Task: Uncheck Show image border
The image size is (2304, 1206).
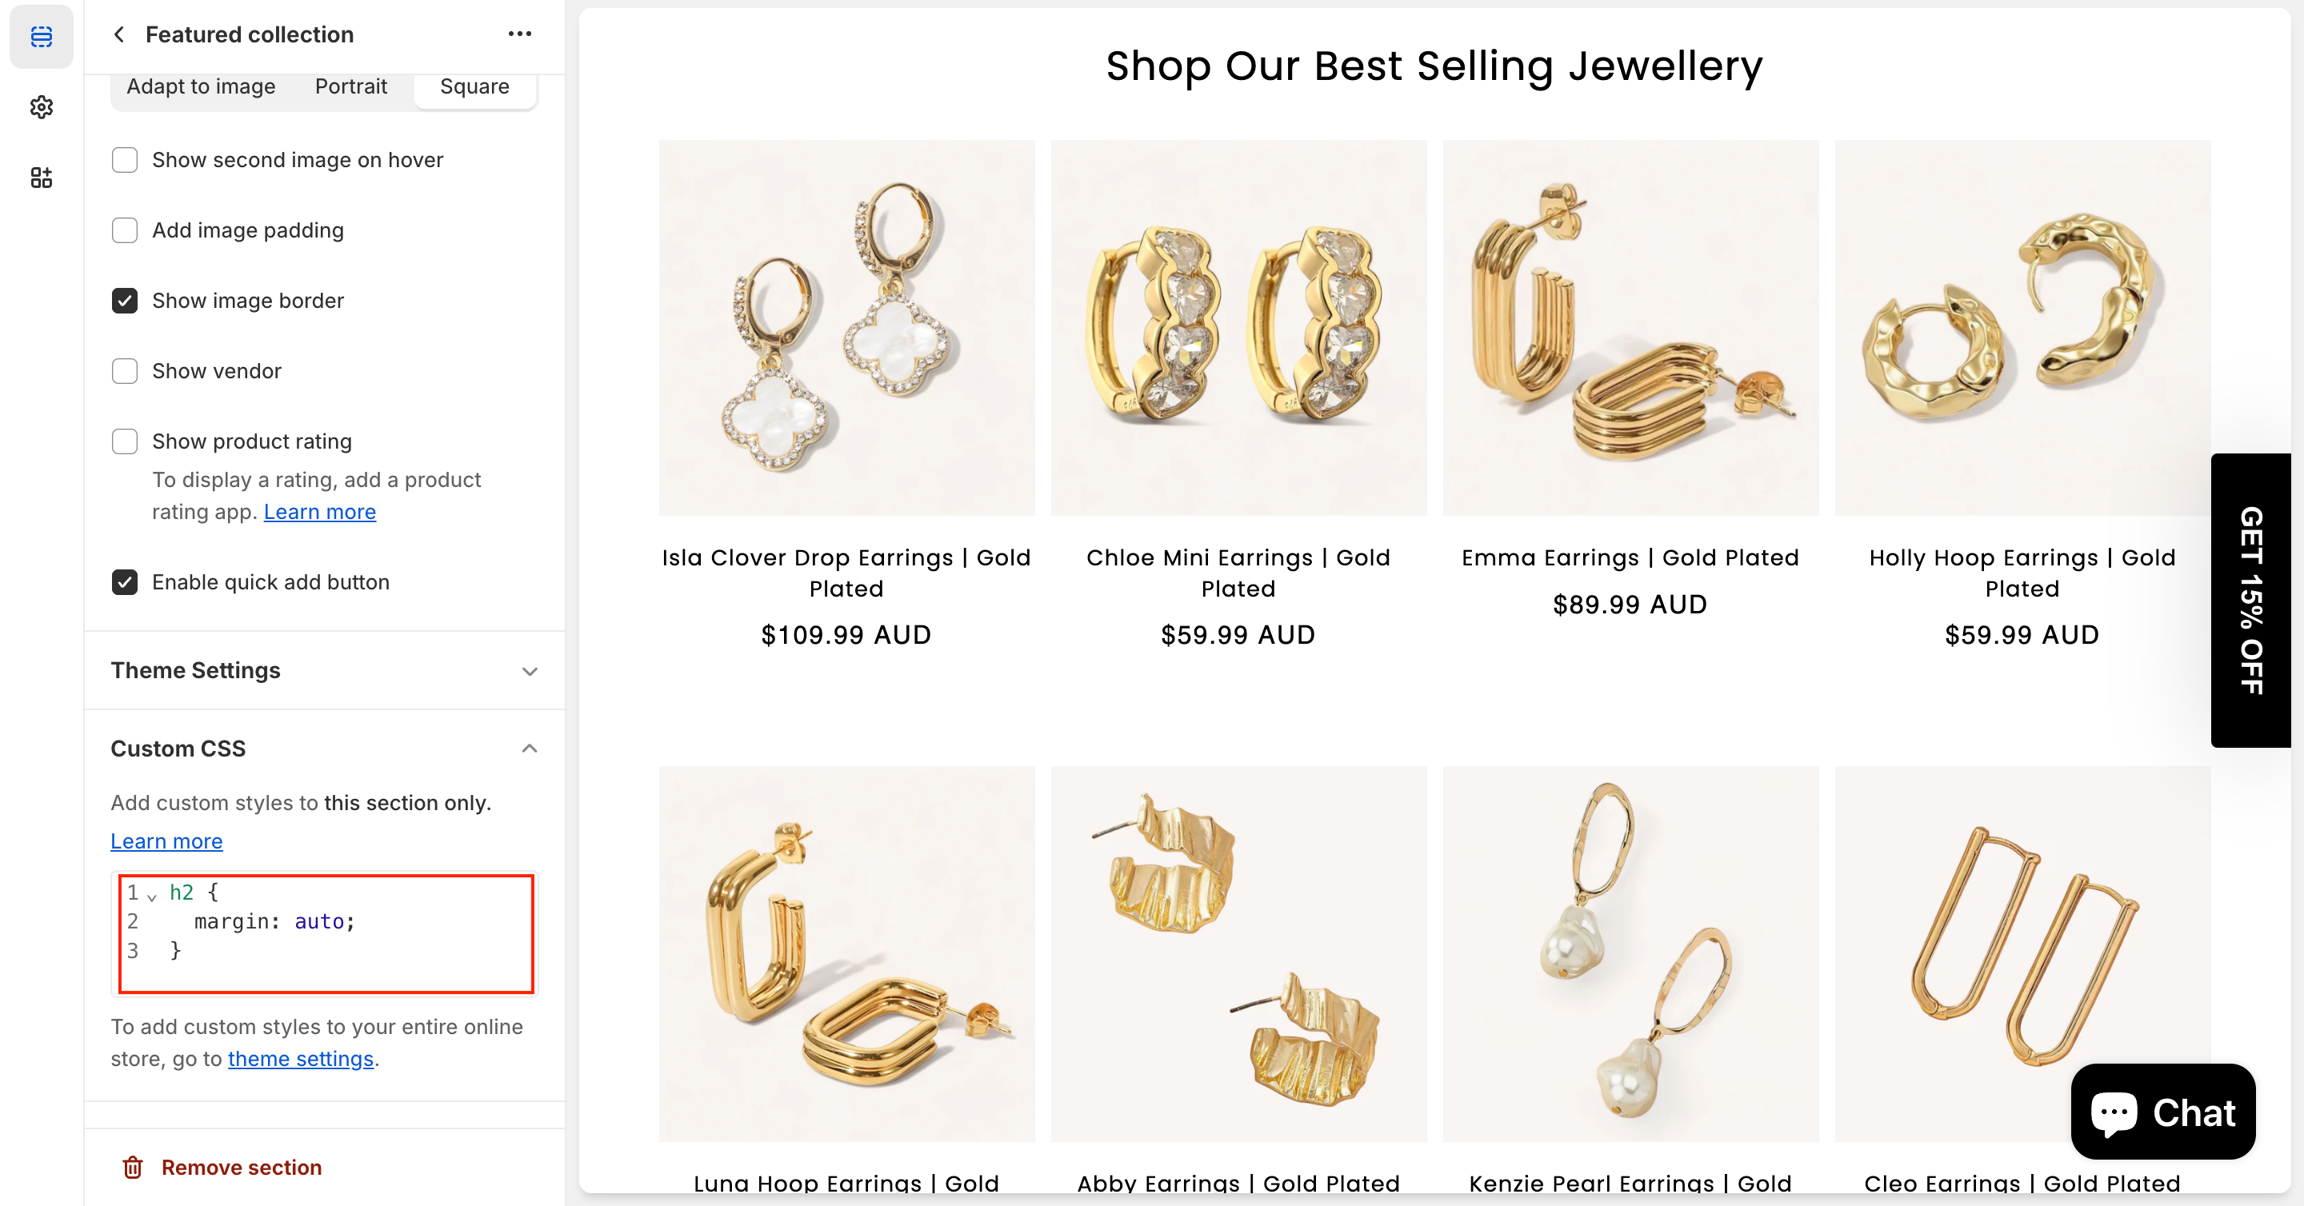Action: [125, 301]
